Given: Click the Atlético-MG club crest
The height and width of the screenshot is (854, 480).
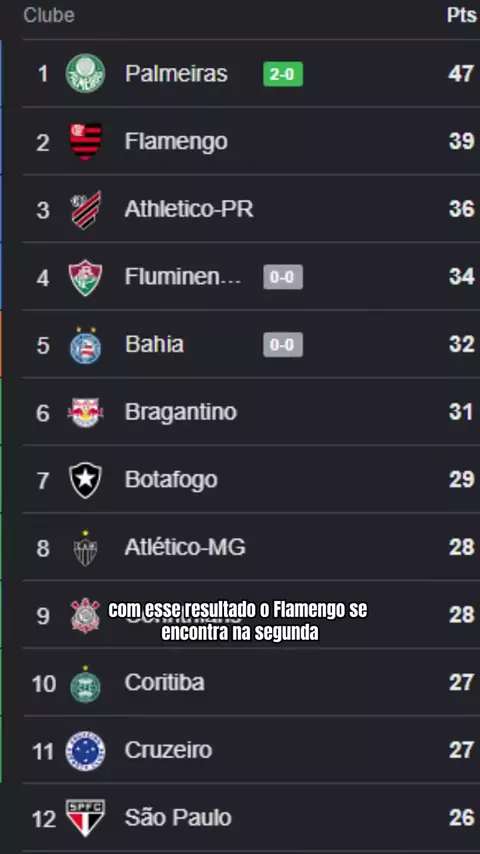Looking at the screenshot, I should point(86,548).
